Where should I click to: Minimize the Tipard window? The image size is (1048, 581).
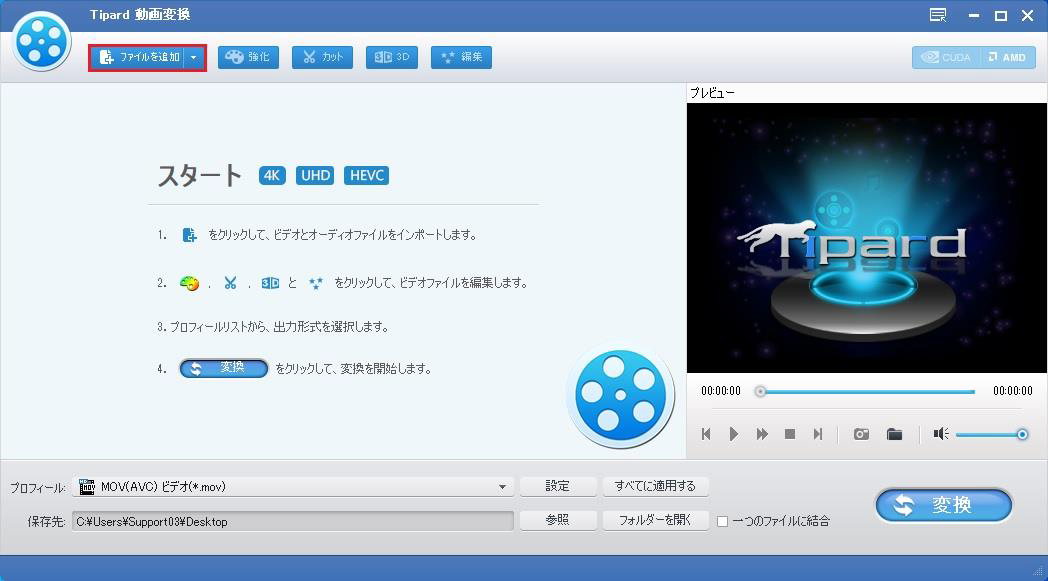click(x=974, y=15)
